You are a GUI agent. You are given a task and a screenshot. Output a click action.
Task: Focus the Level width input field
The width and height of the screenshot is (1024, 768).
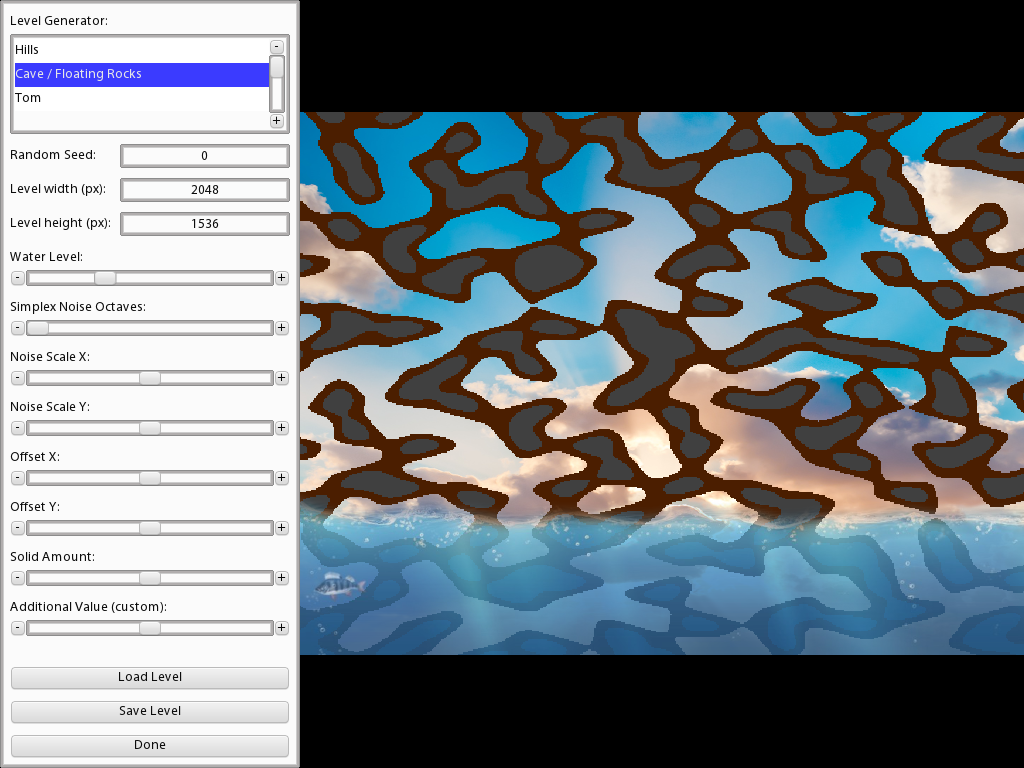(204, 190)
